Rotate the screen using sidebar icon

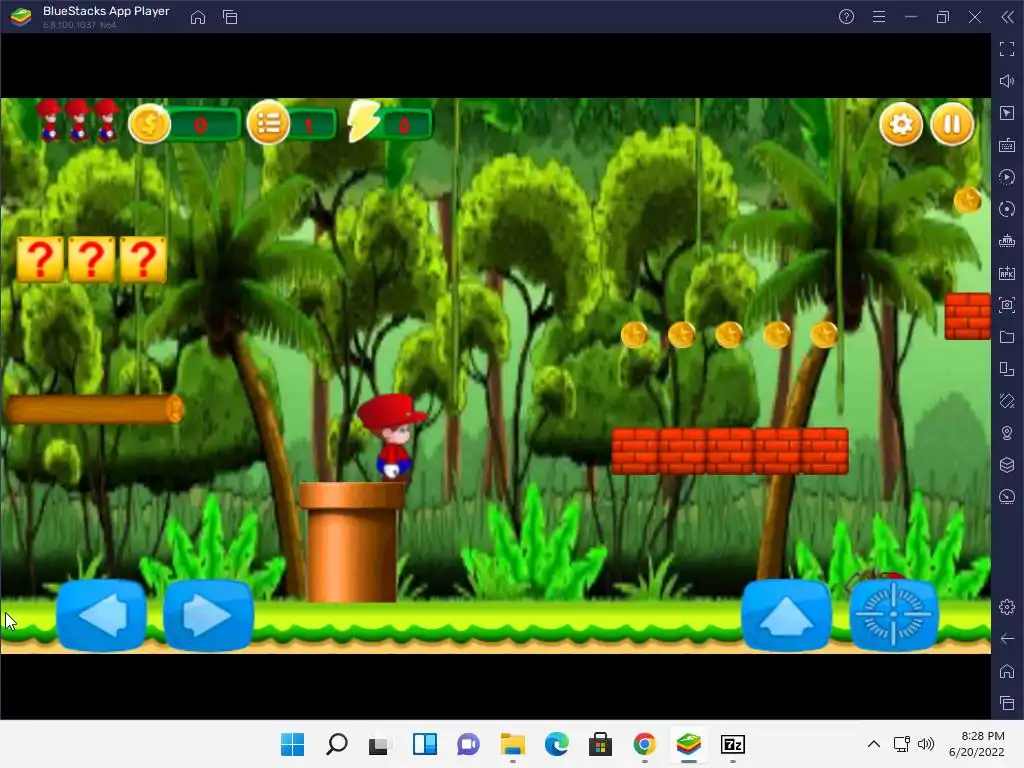tap(1006, 401)
